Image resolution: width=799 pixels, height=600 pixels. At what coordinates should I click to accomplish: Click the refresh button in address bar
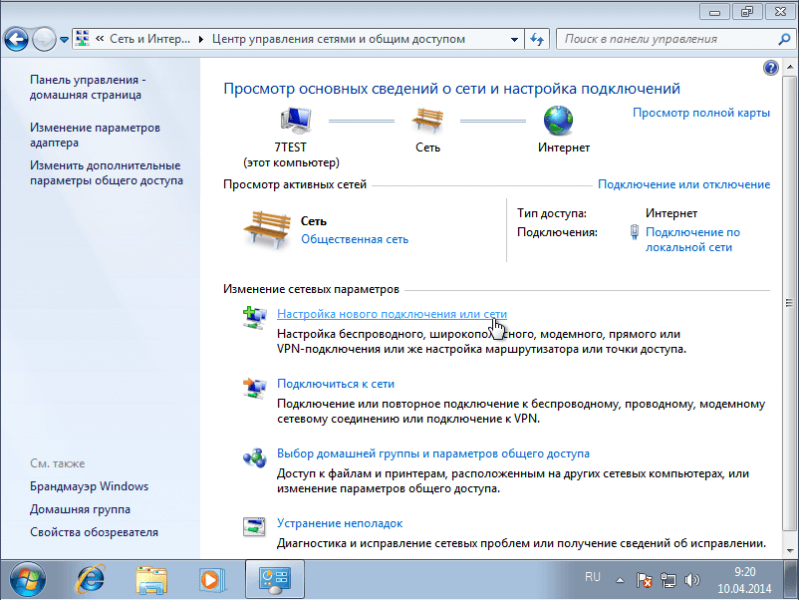[x=537, y=39]
